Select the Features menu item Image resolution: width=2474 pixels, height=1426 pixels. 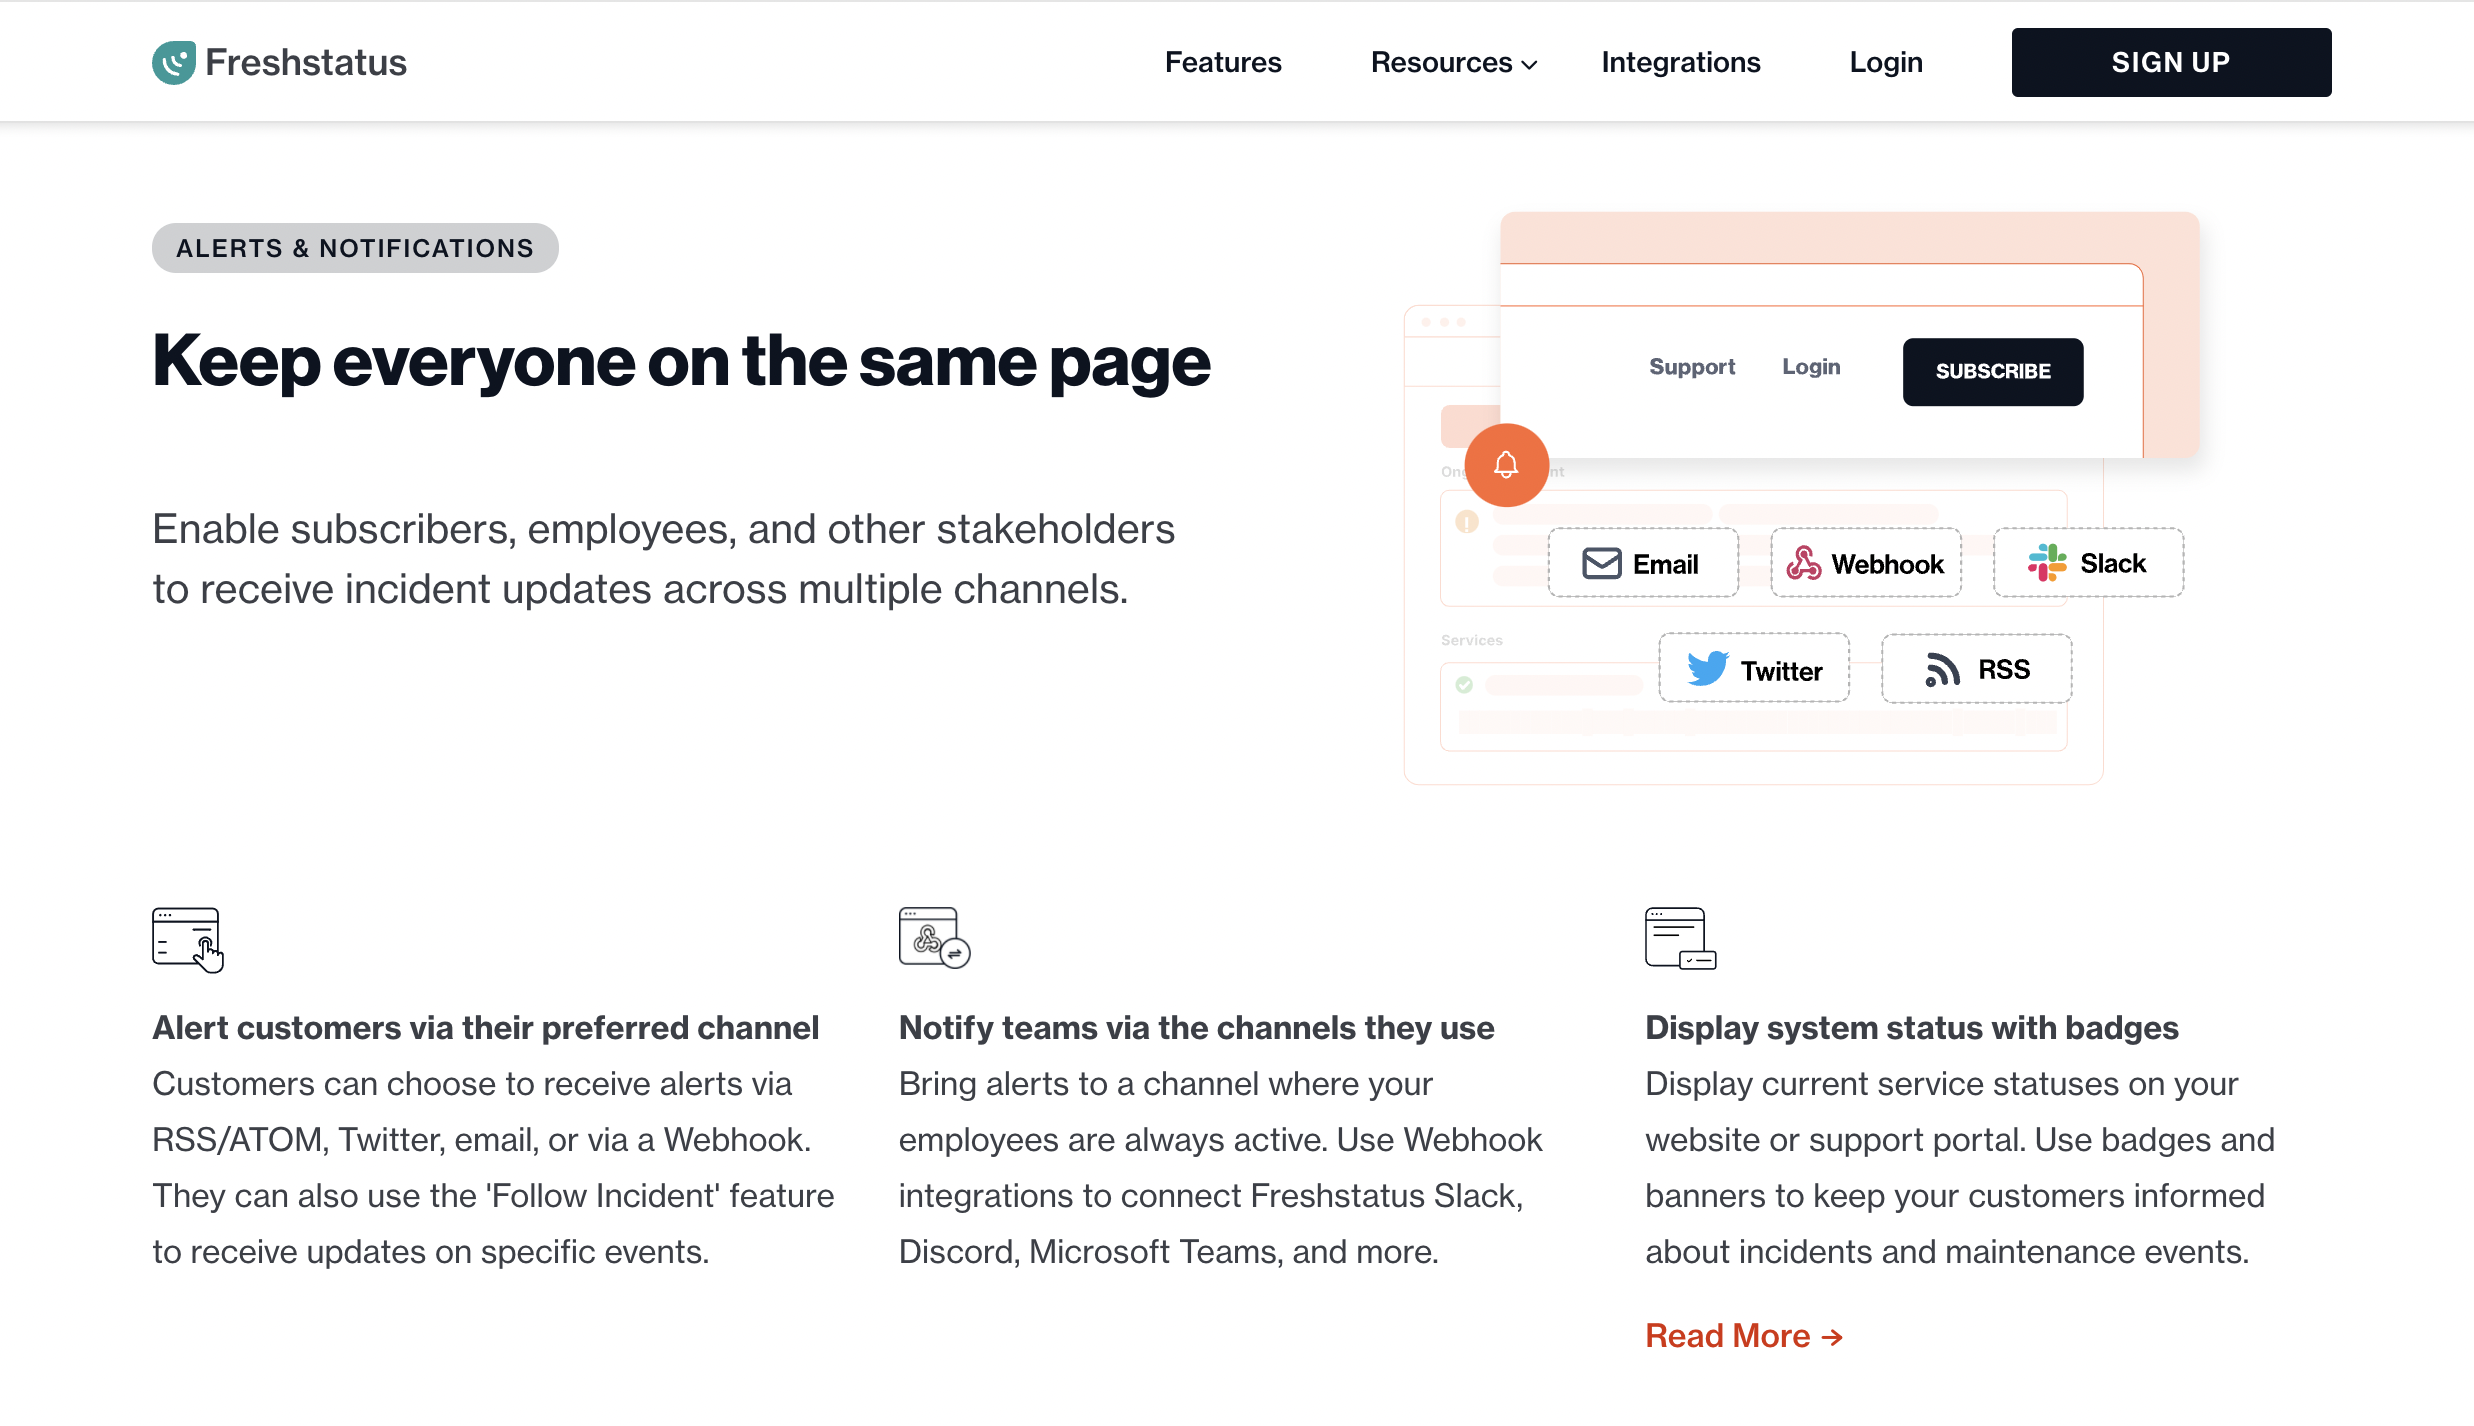click(x=1222, y=61)
